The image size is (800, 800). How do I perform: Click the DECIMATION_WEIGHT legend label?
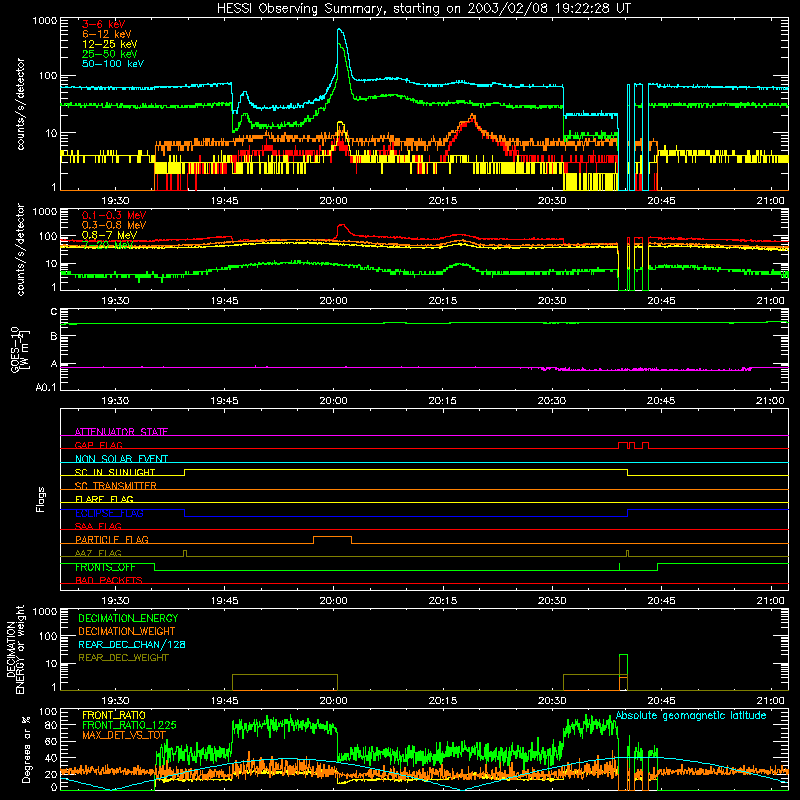coord(127,632)
